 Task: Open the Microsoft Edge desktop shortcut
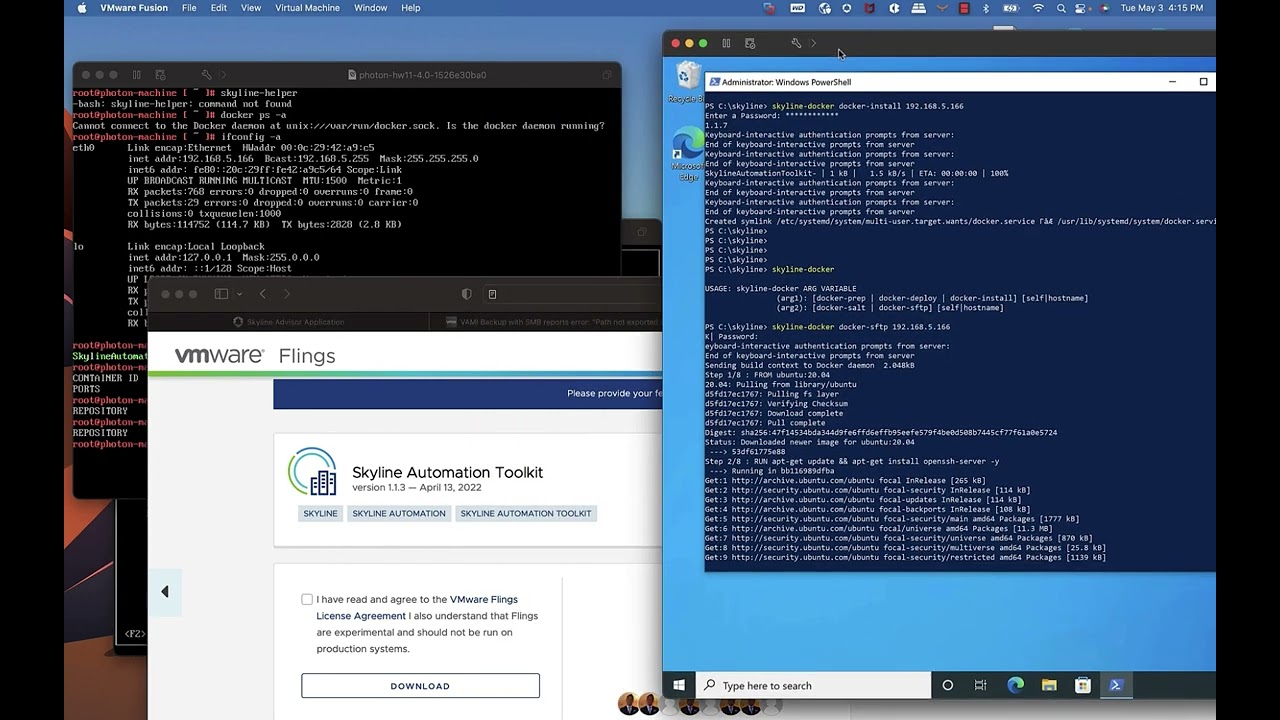tap(688, 155)
